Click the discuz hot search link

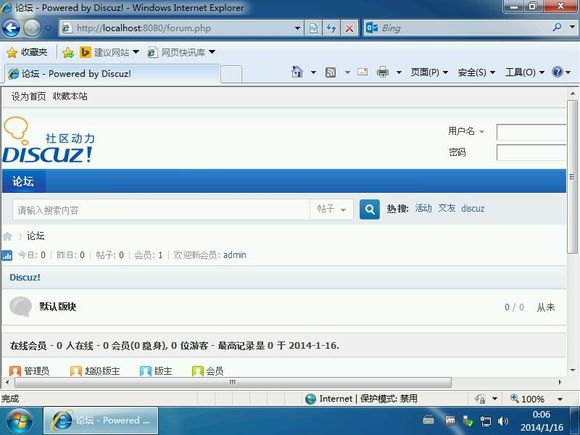point(473,208)
